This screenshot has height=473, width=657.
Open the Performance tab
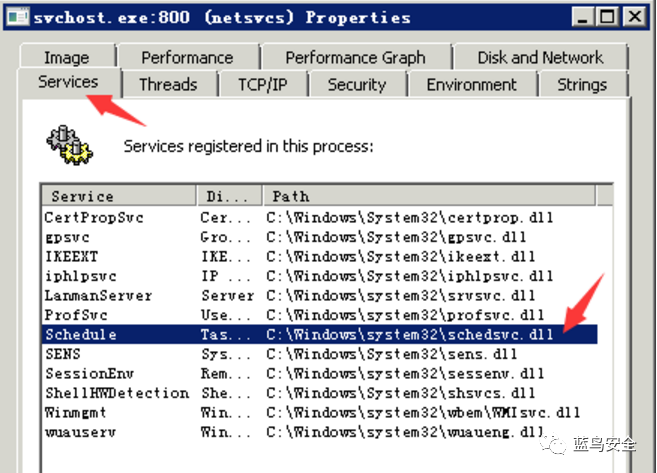[187, 57]
